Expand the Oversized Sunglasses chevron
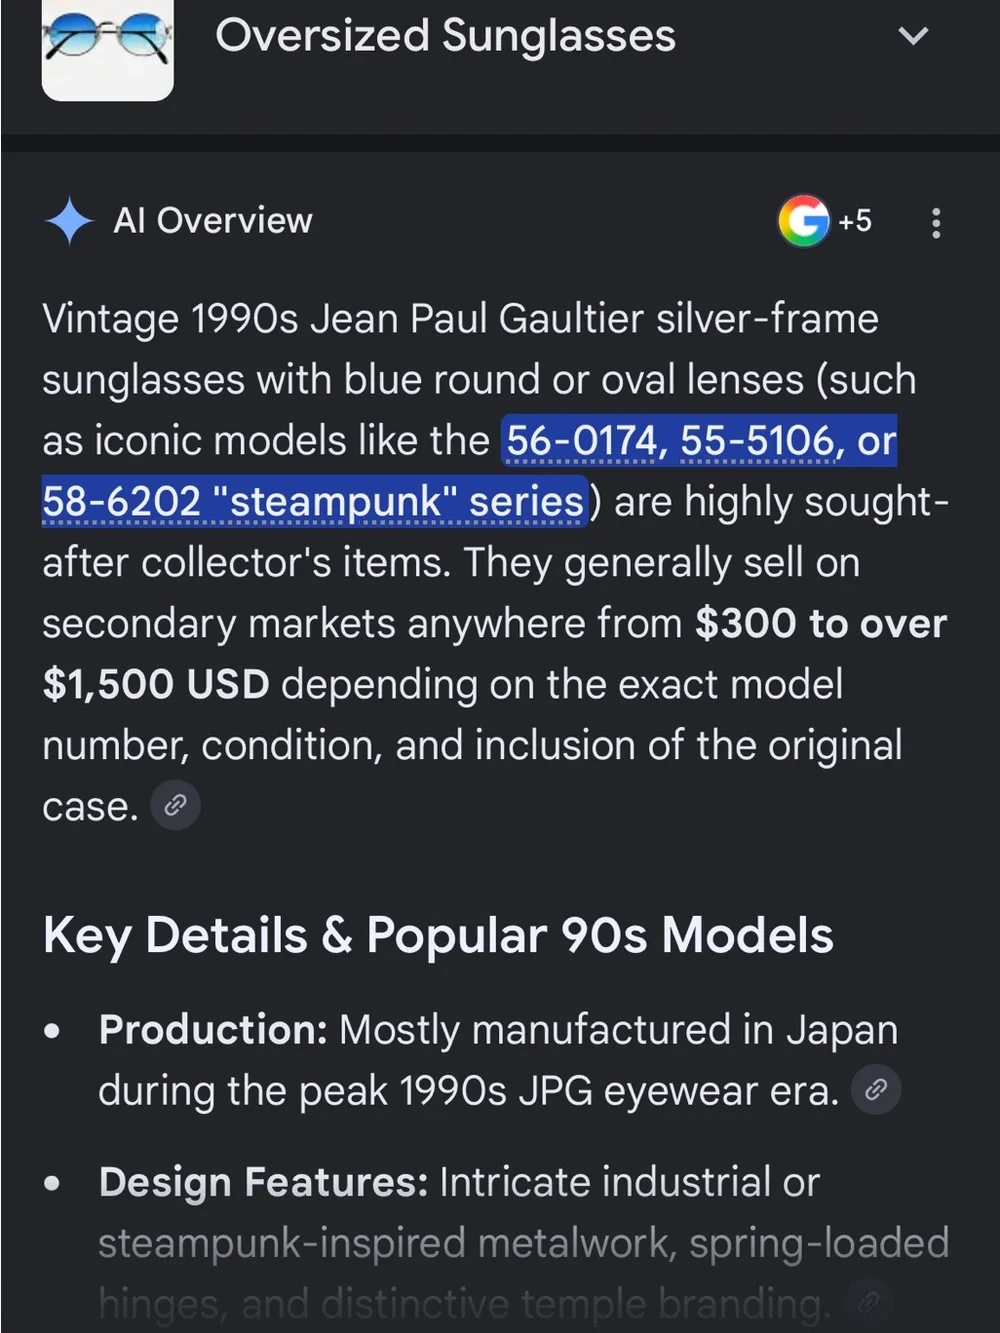 (x=913, y=37)
